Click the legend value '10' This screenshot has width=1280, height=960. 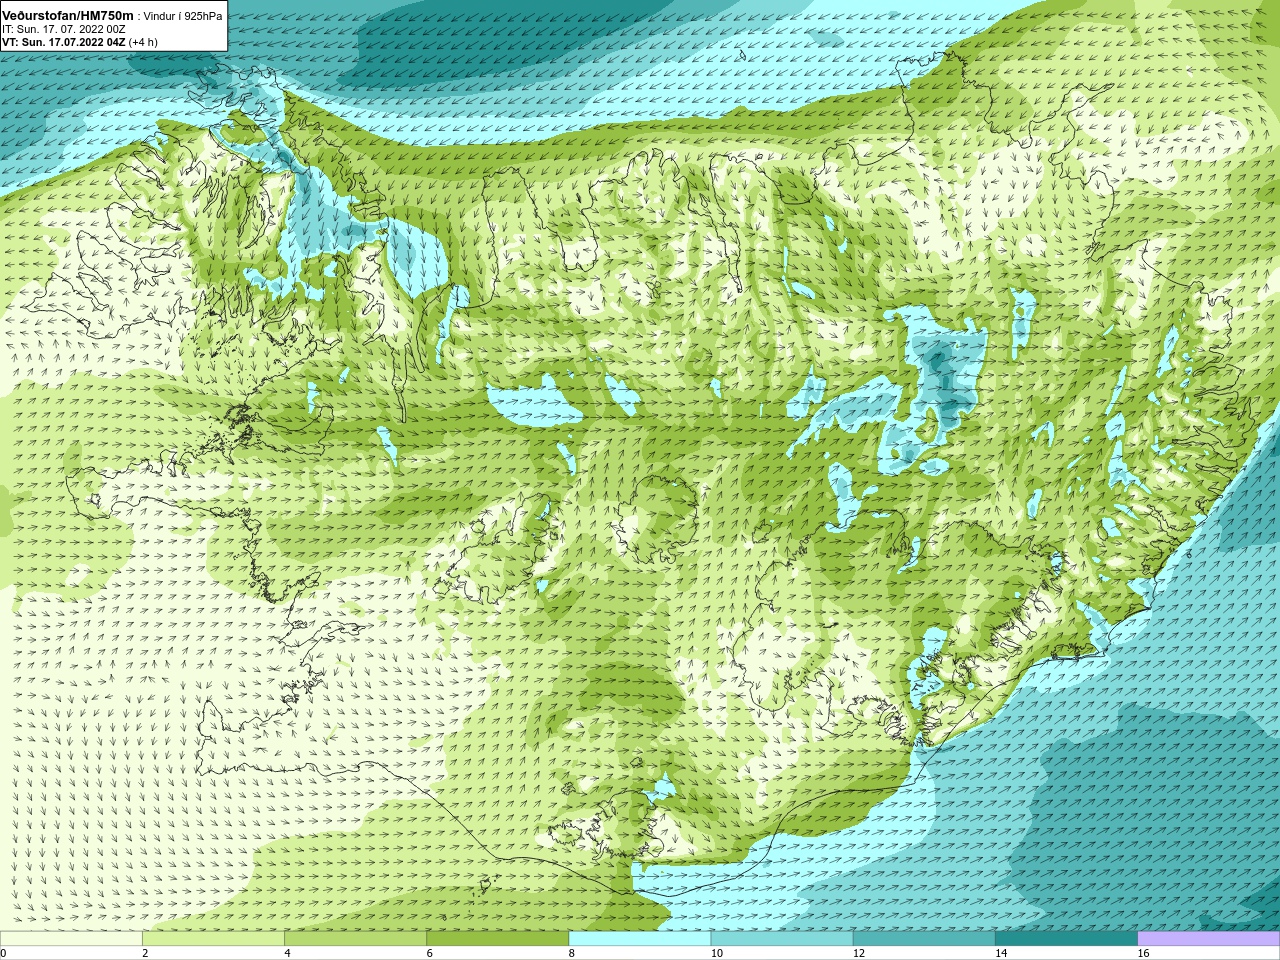(x=717, y=953)
